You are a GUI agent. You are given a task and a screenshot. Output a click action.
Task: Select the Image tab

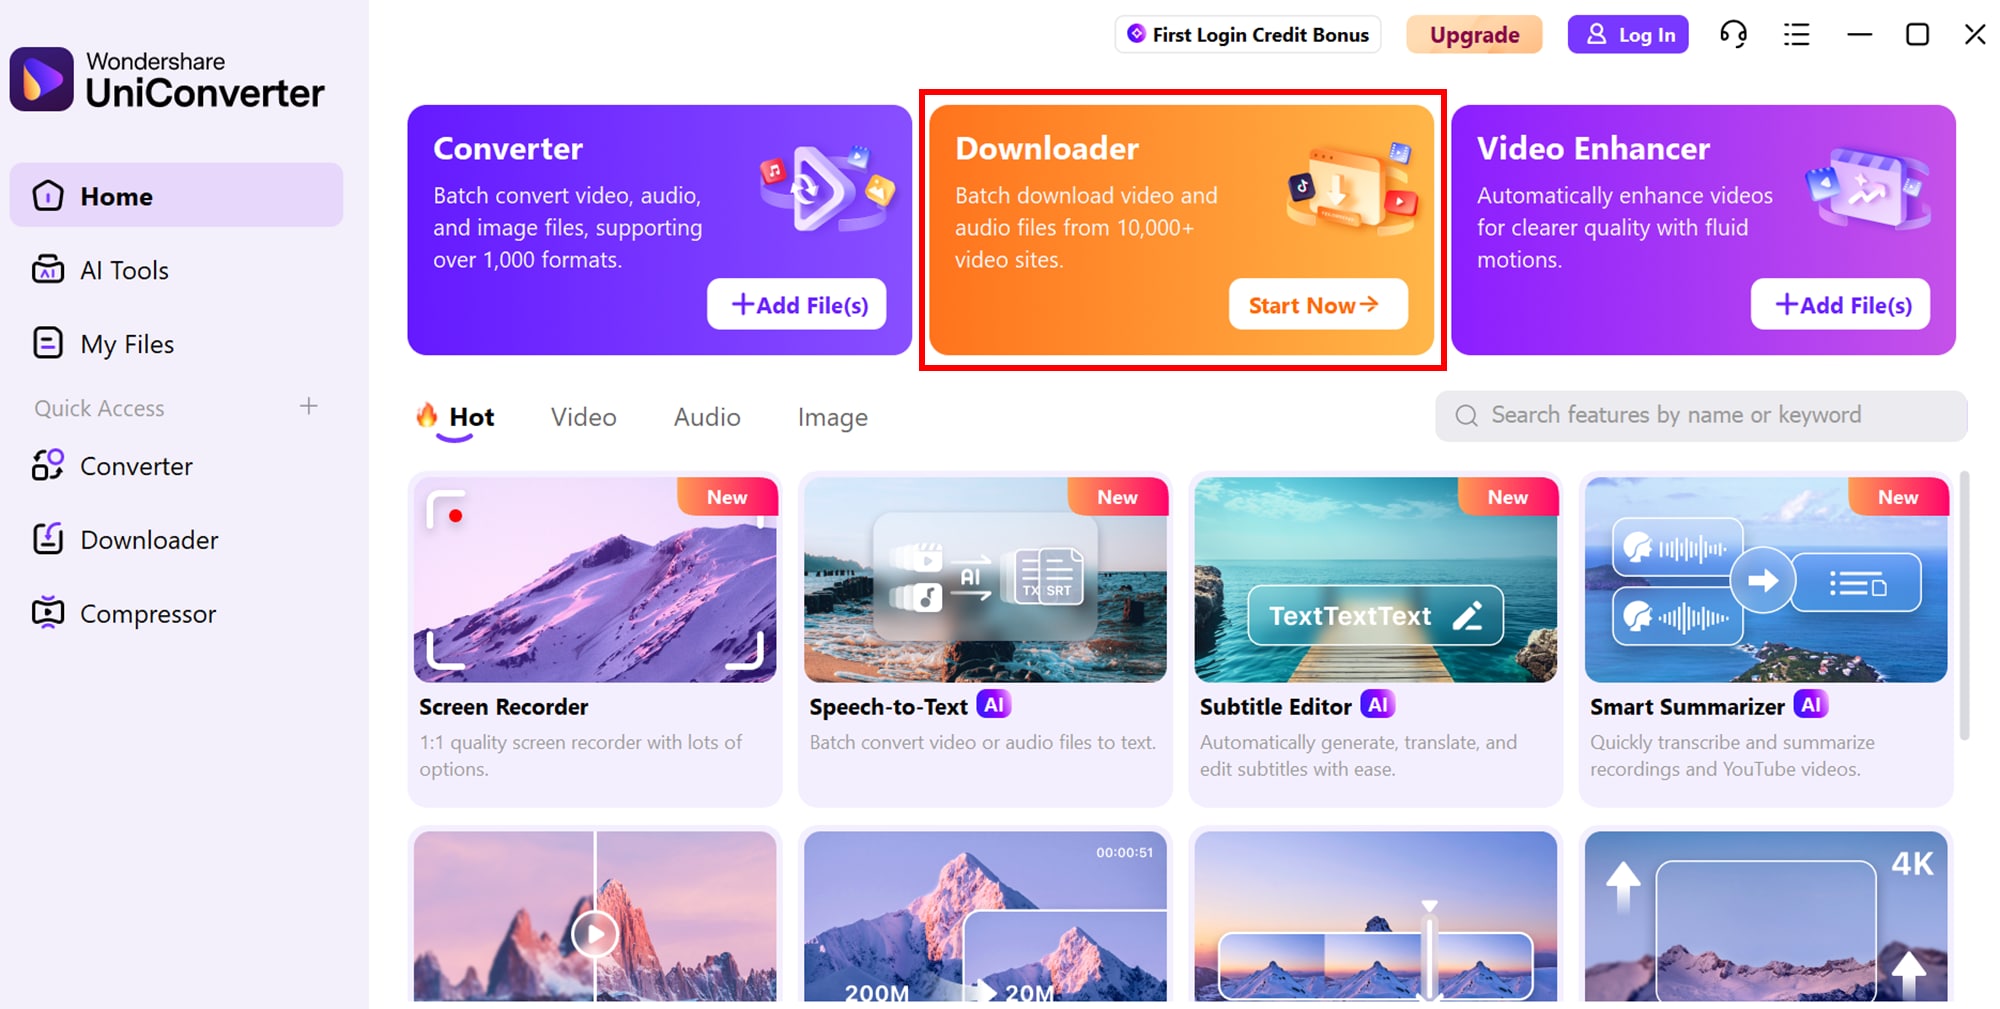832,417
